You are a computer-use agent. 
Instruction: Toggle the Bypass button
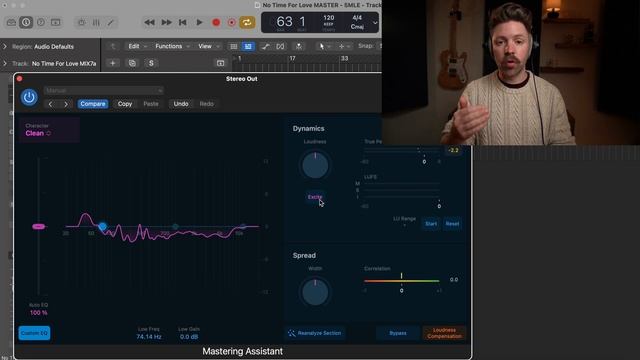398,333
